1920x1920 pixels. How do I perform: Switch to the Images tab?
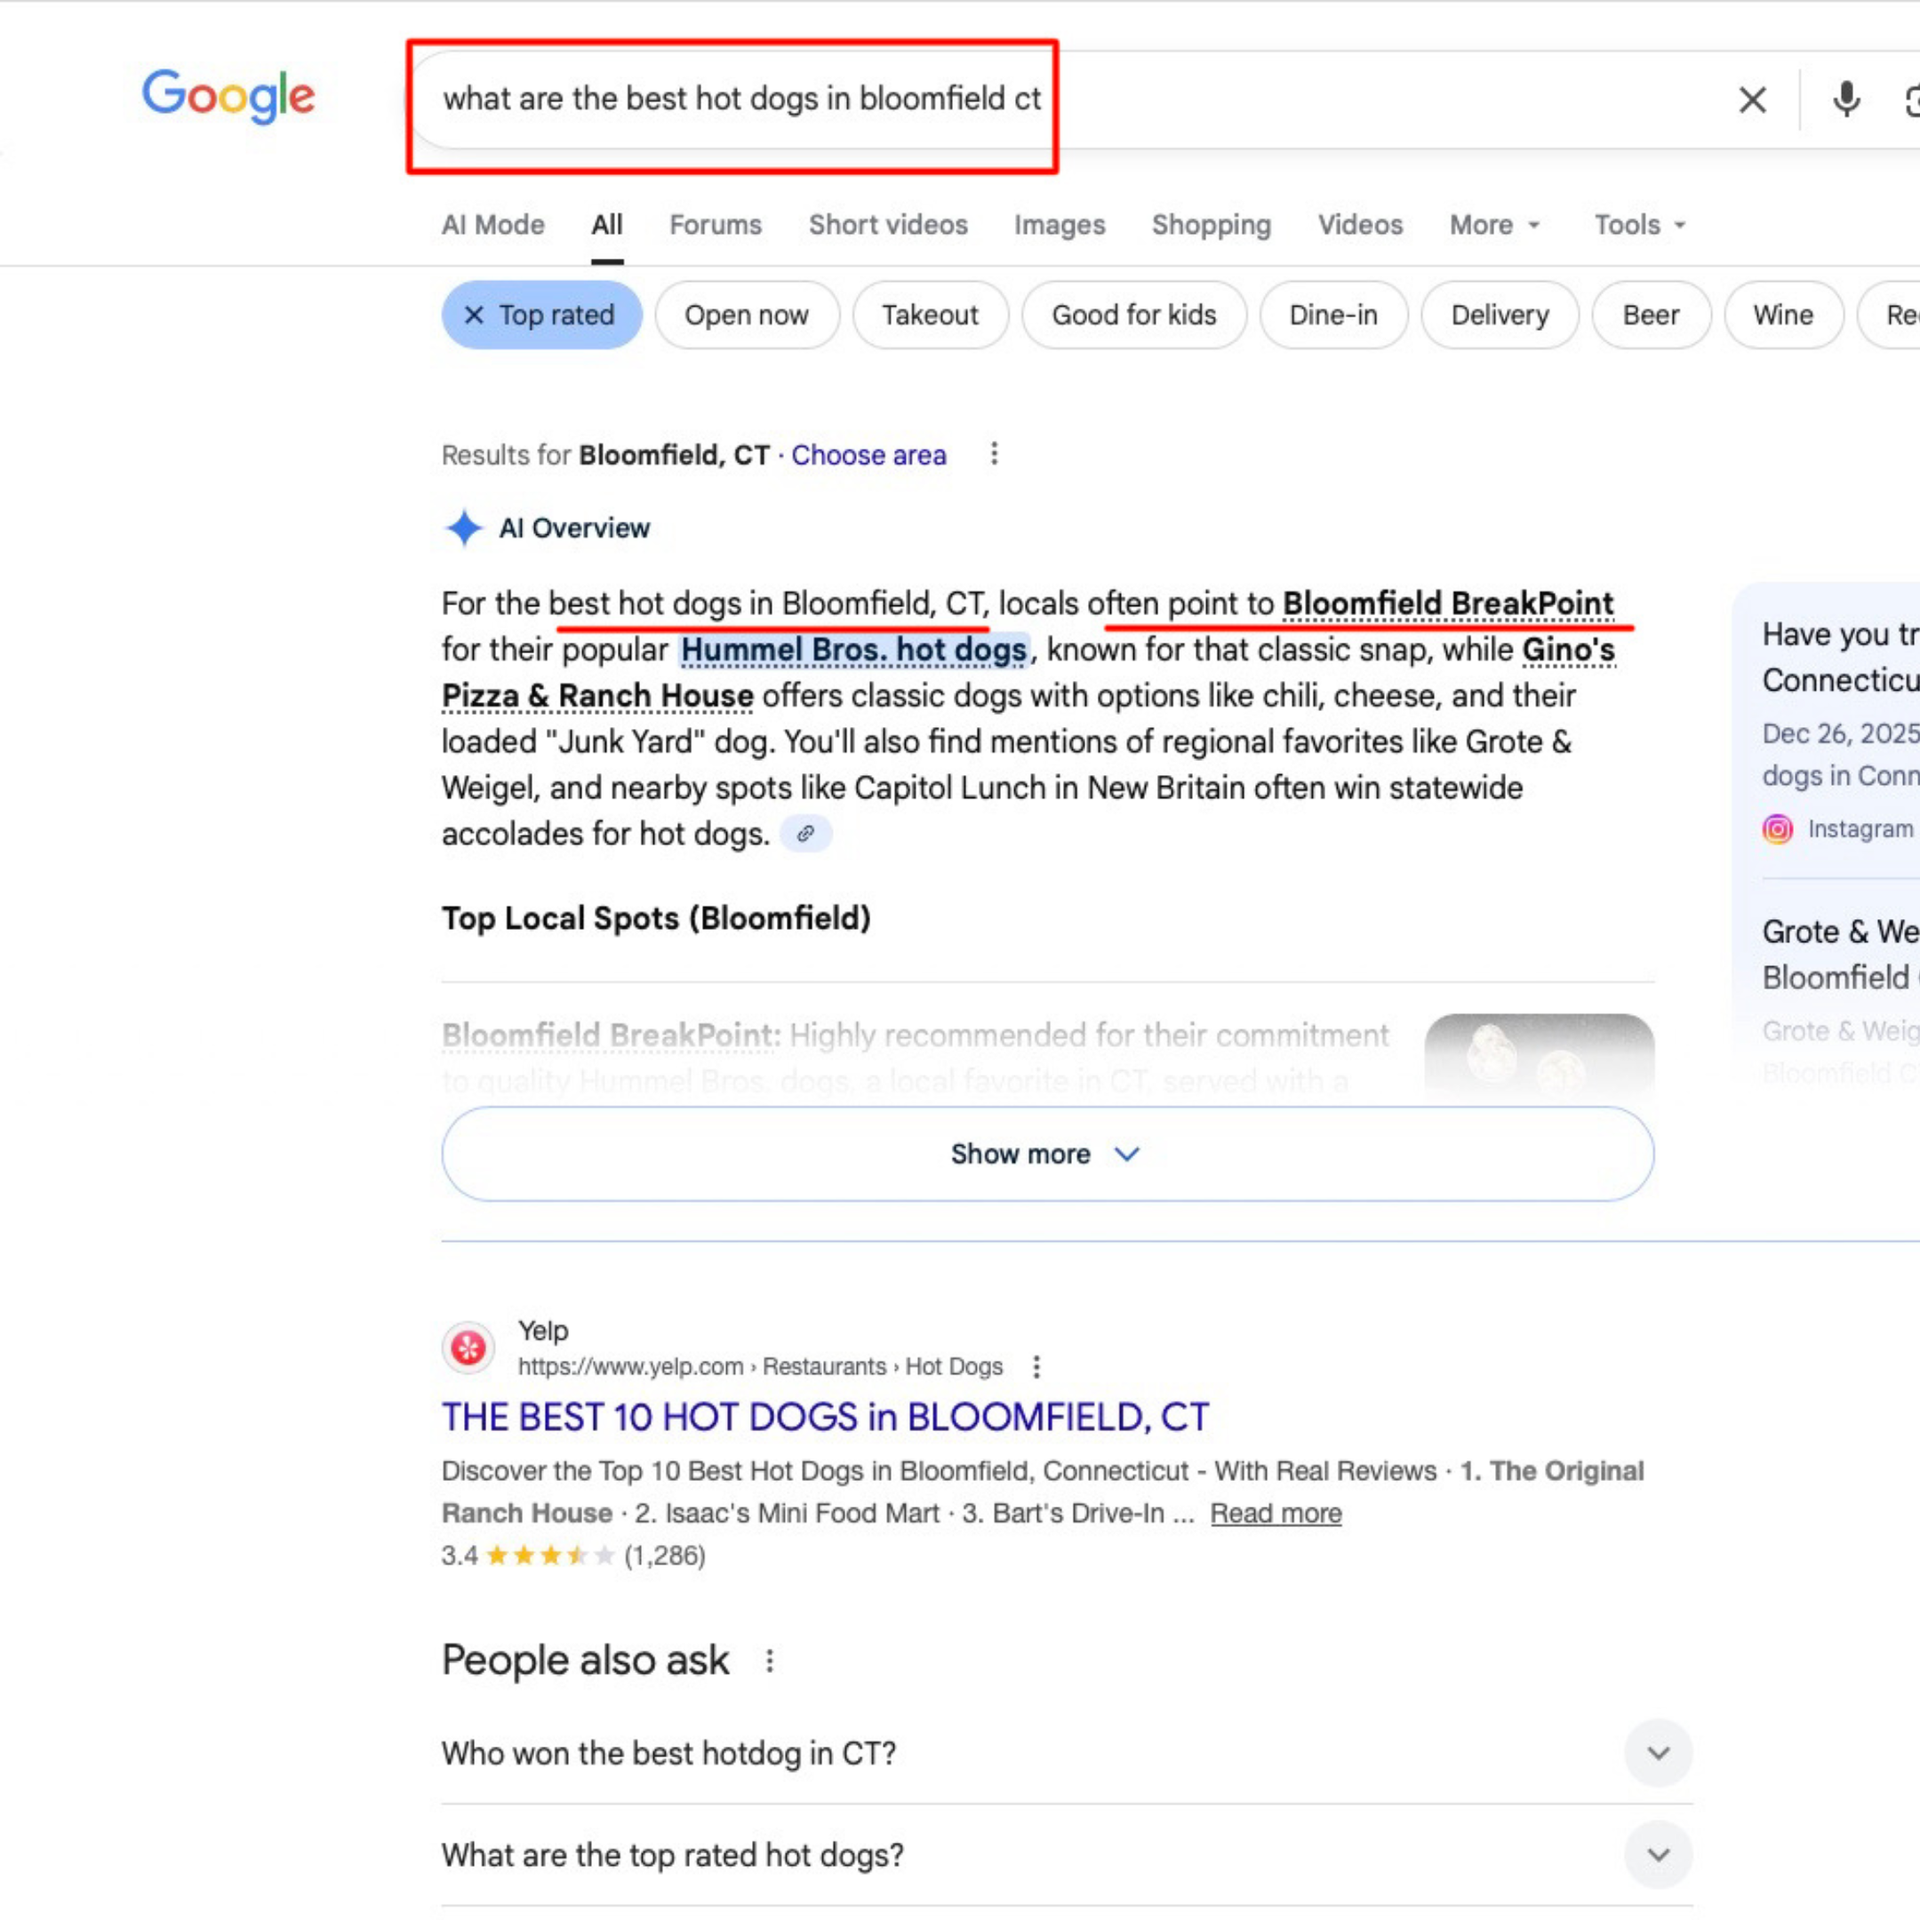(x=1059, y=225)
